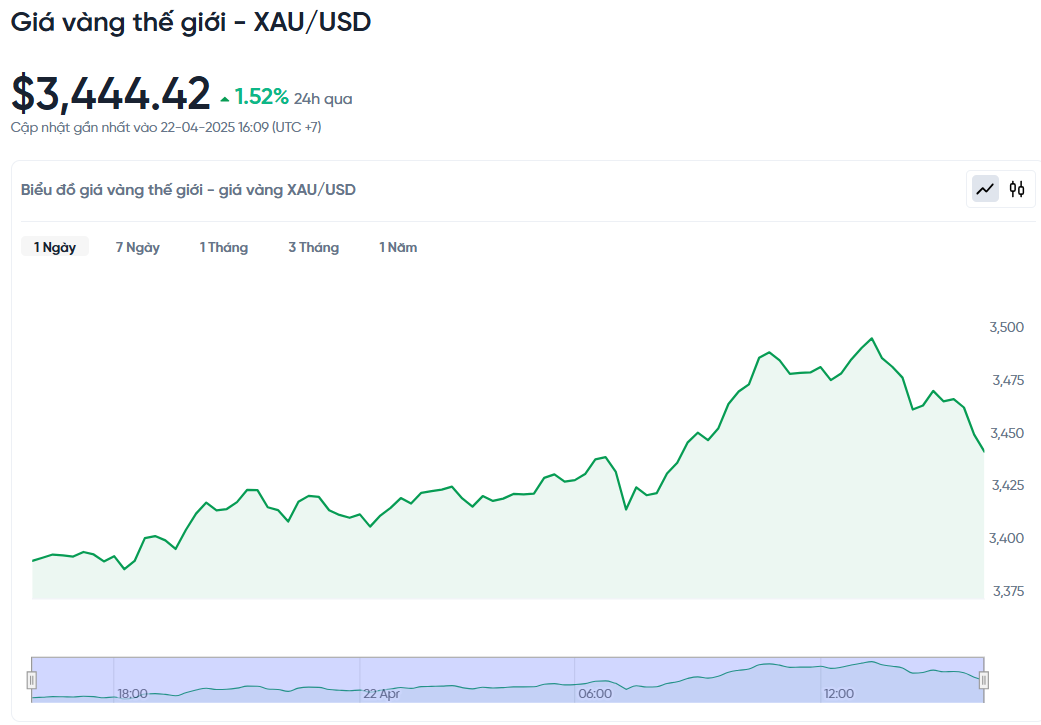Click the 12:00 marker in the navigator

tap(839, 693)
